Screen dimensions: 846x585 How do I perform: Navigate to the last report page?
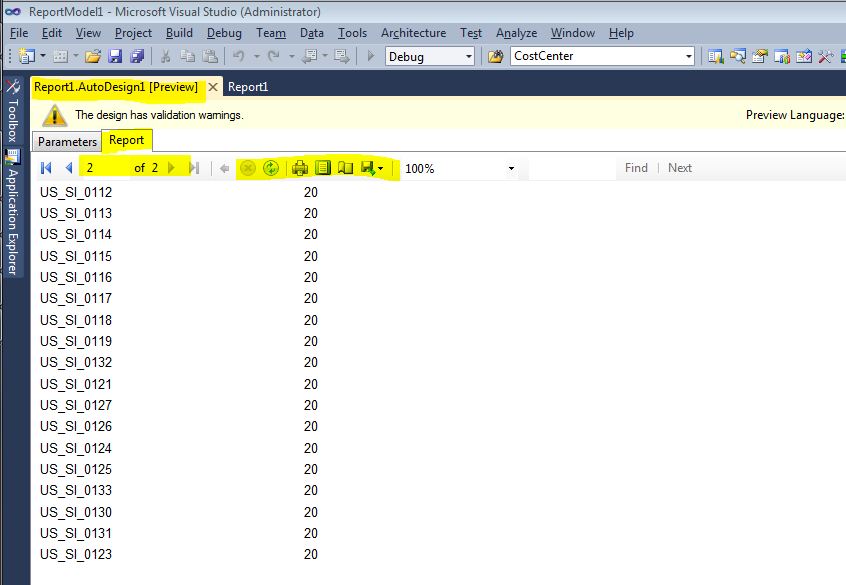[x=194, y=167]
